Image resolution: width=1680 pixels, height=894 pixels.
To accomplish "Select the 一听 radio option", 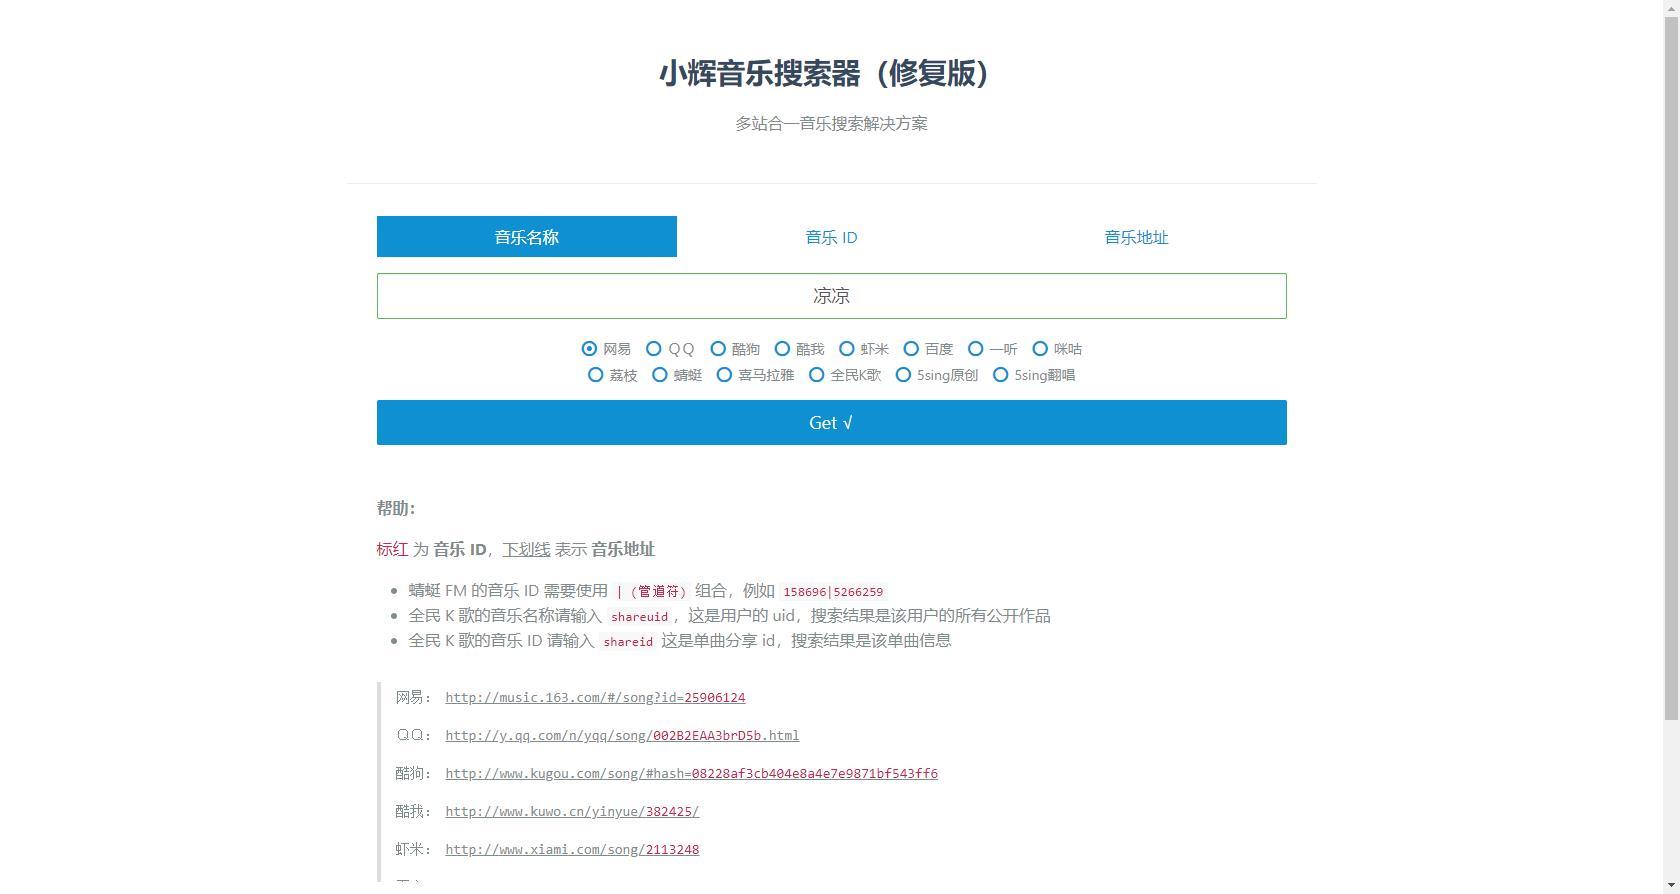I will (x=975, y=349).
